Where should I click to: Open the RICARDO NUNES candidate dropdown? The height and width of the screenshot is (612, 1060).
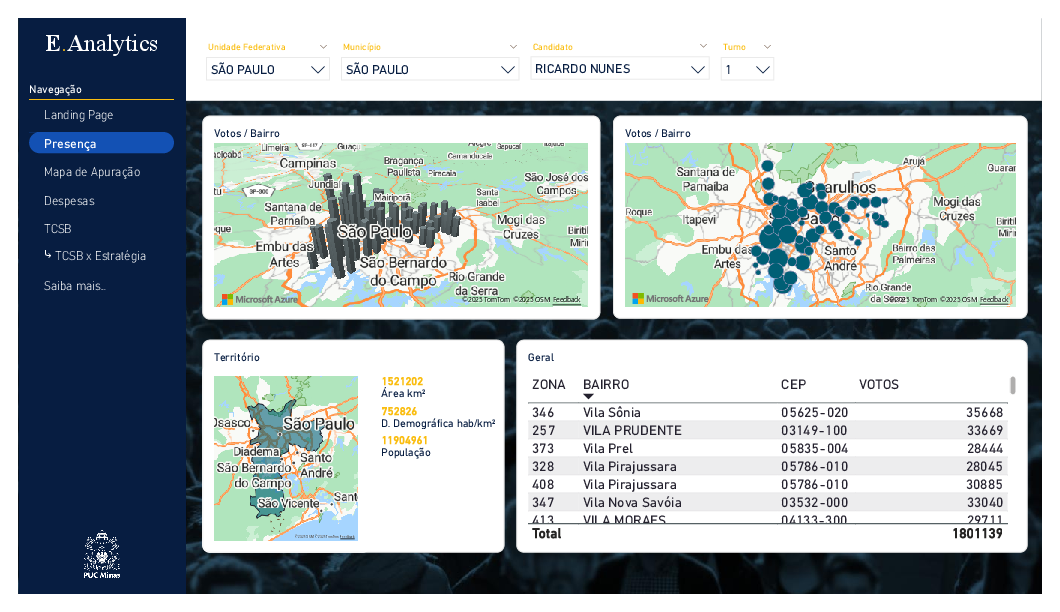(620, 68)
